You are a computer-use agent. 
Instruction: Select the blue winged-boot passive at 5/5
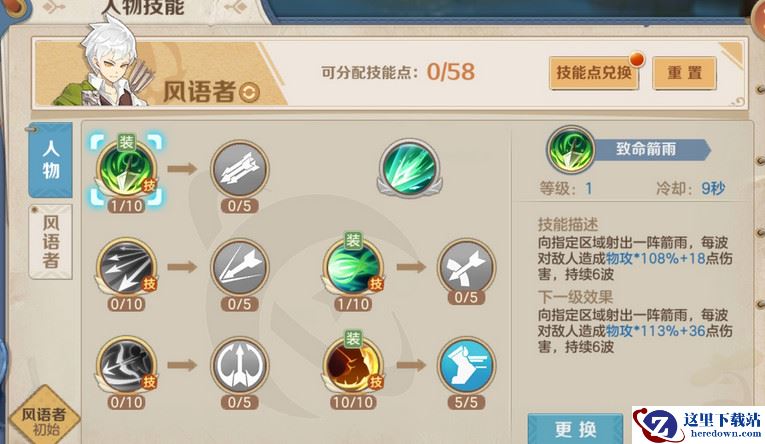click(466, 366)
